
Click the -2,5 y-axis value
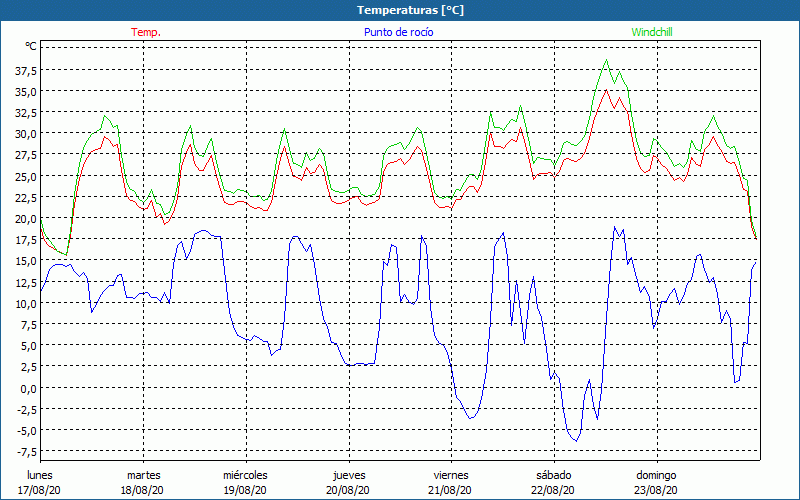[x=27, y=410]
